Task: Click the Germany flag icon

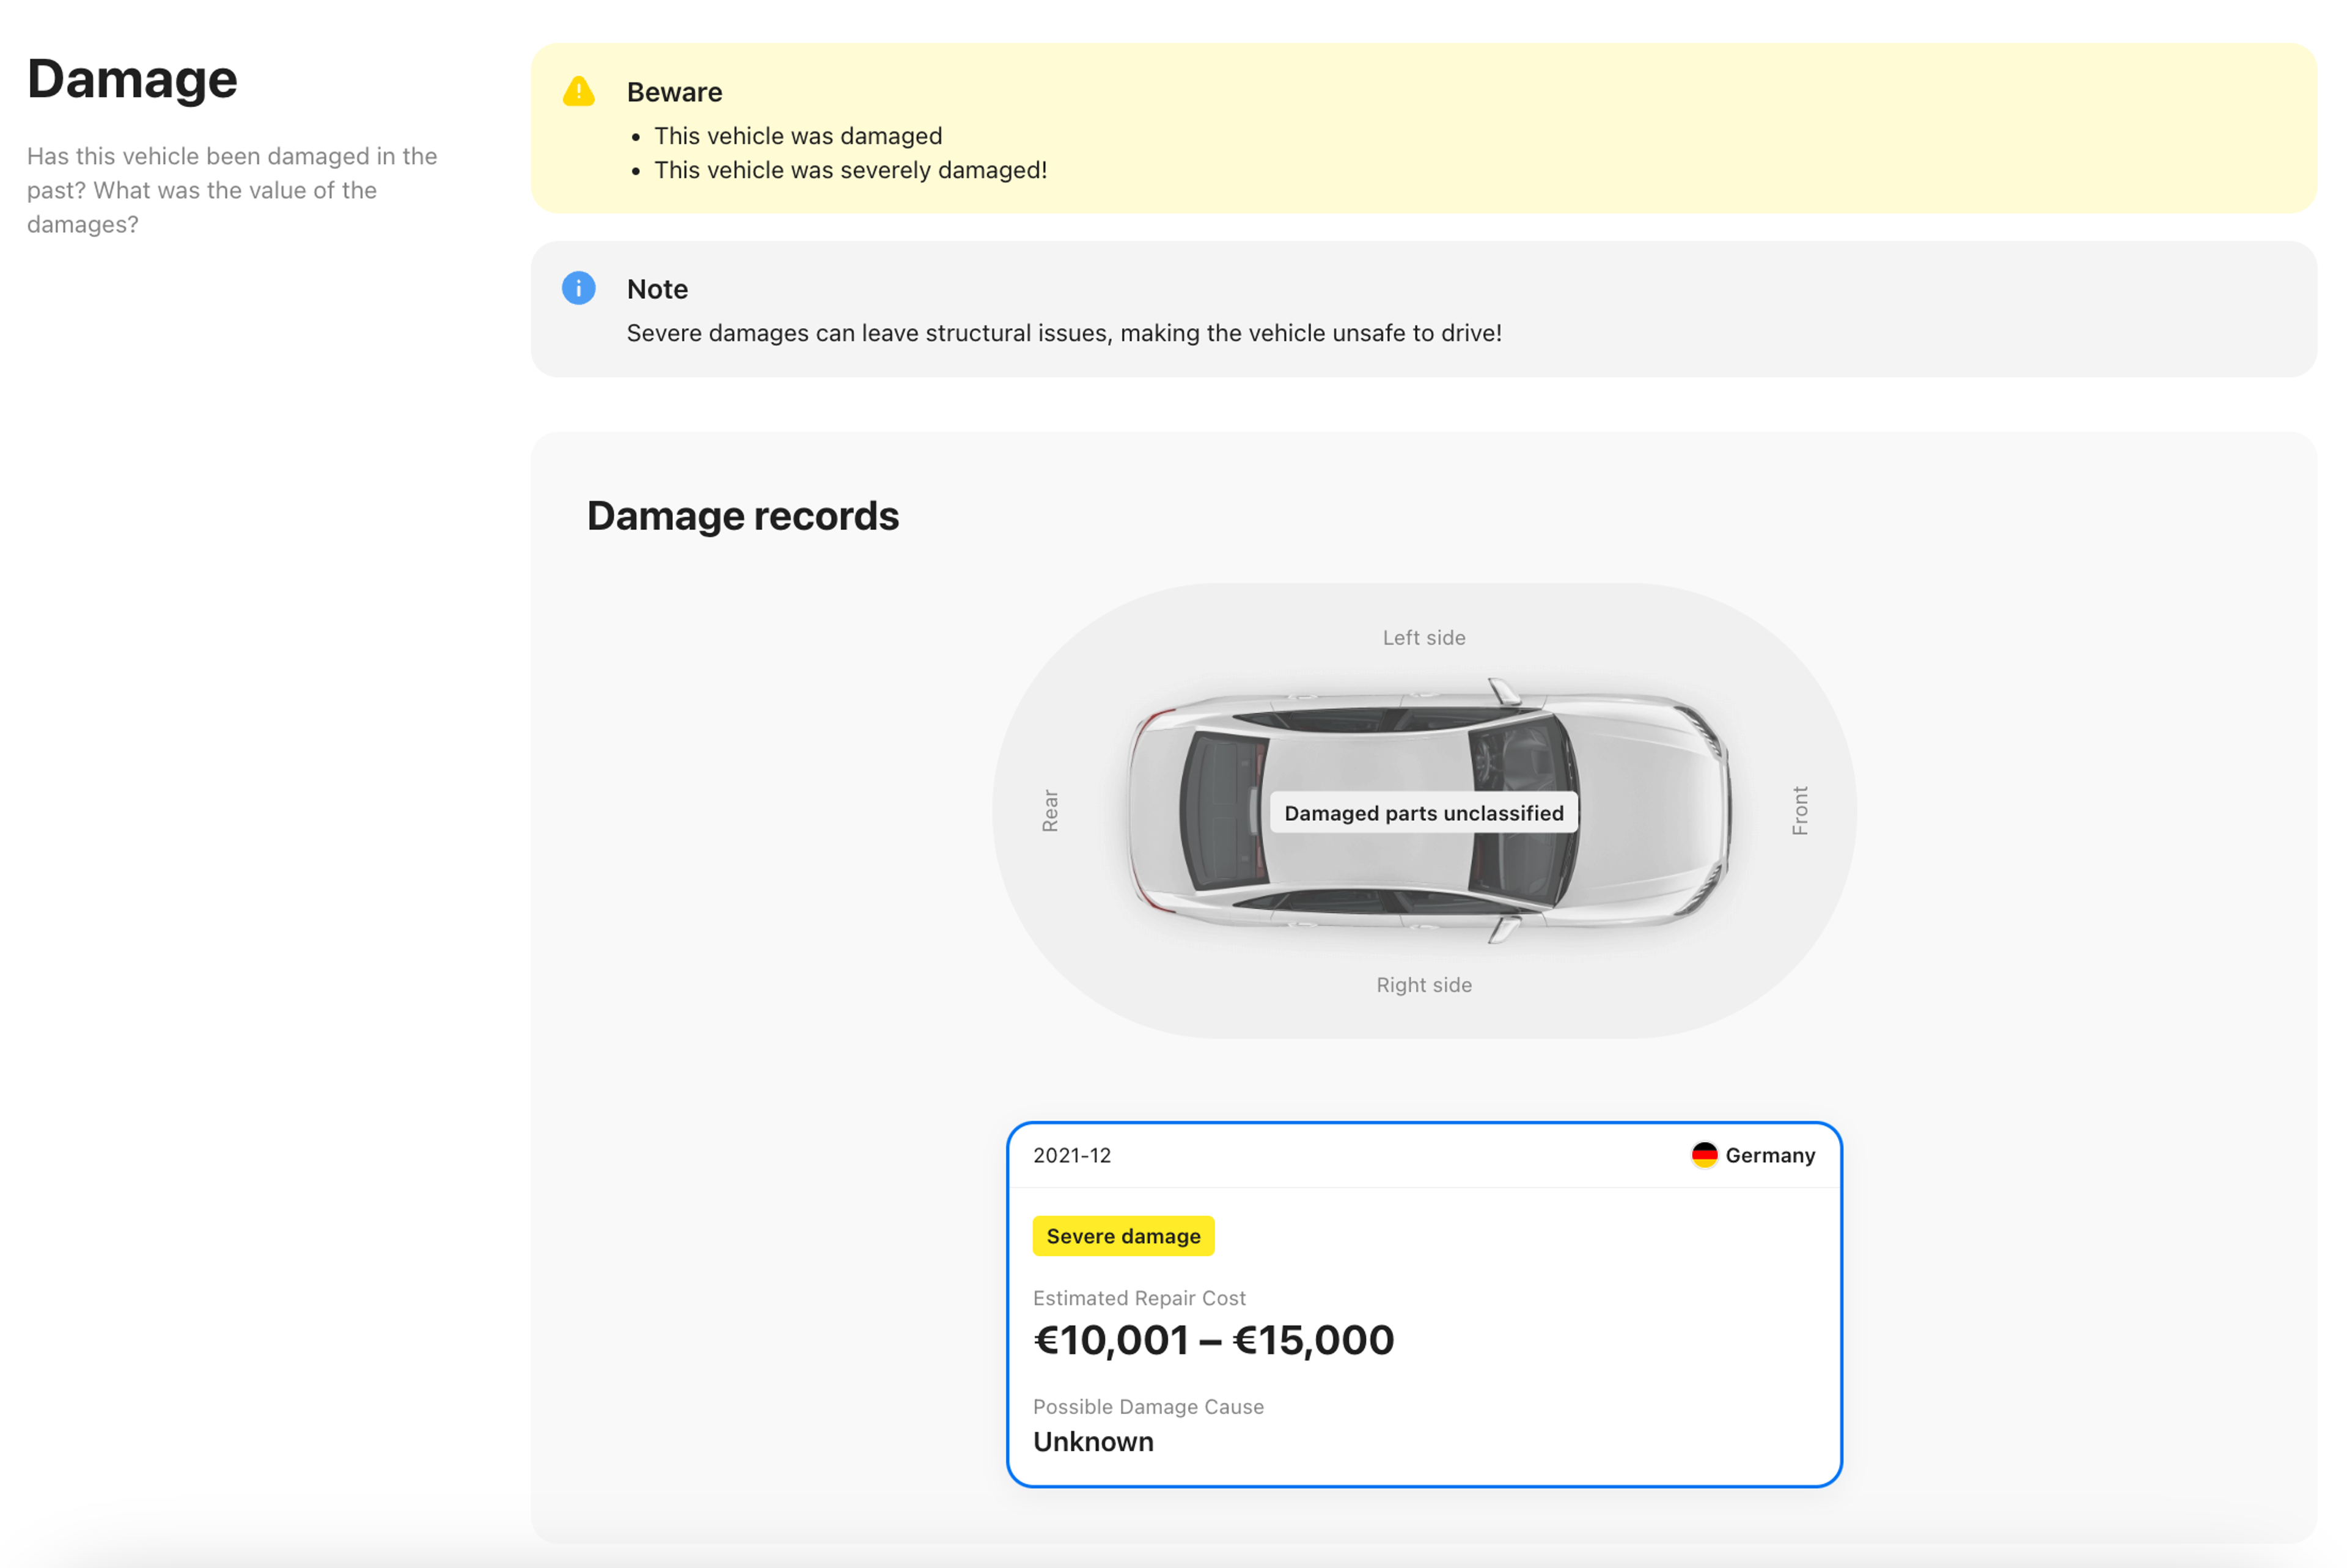Action: [1704, 1155]
